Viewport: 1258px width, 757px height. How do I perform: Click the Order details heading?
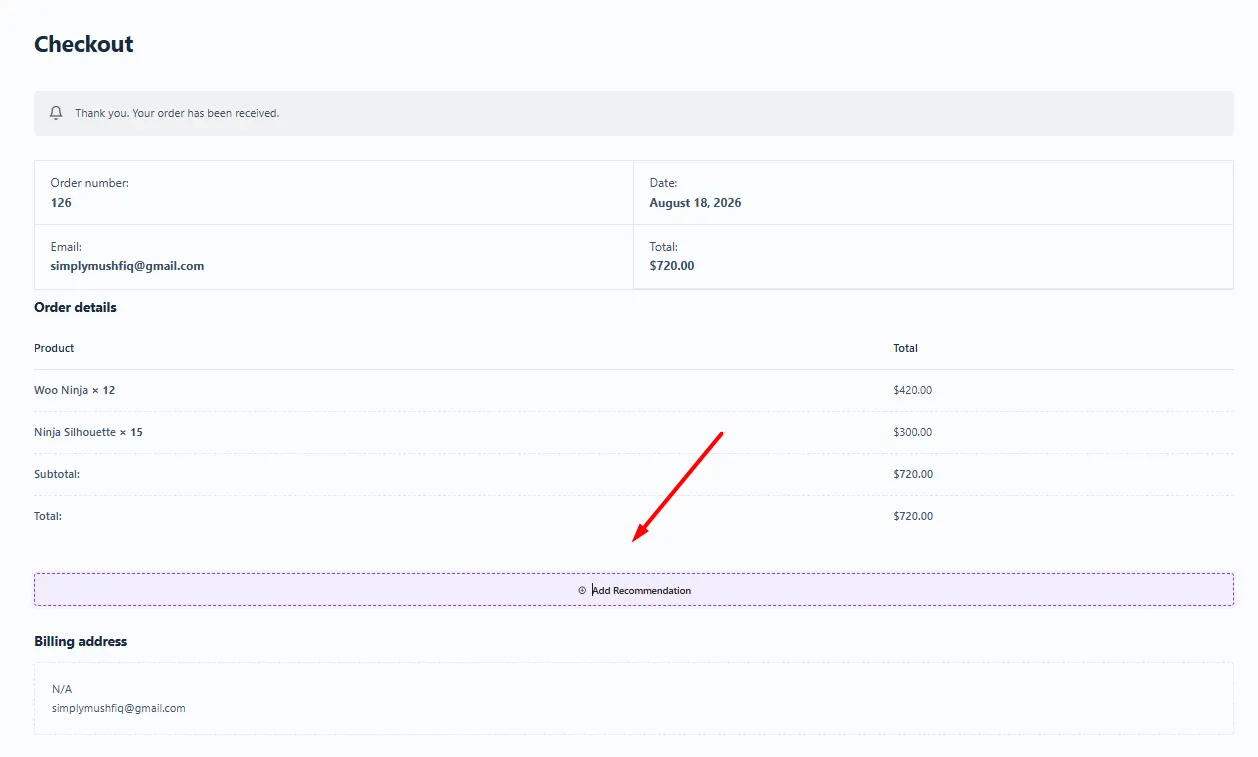pos(75,308)
